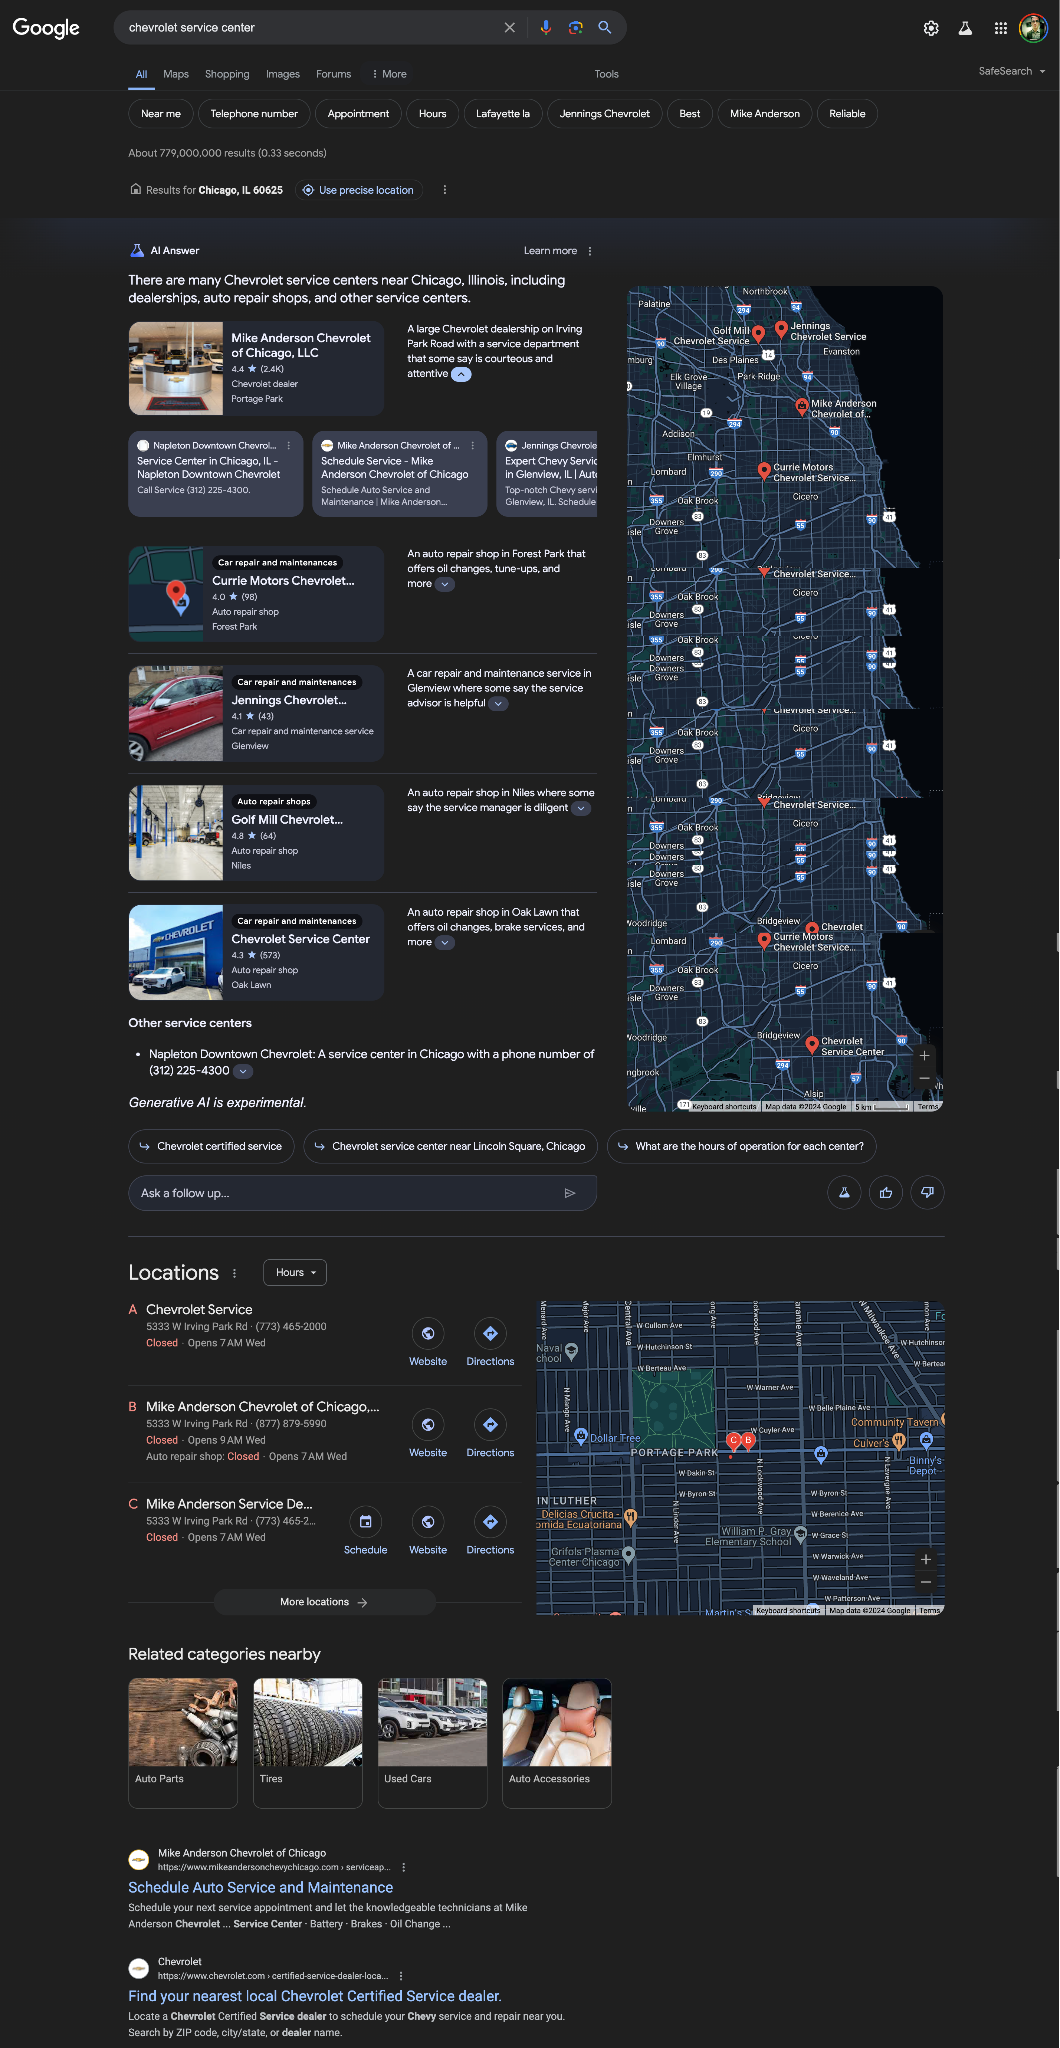
Task: Select the All results tab
Action: tap(142, 74)
